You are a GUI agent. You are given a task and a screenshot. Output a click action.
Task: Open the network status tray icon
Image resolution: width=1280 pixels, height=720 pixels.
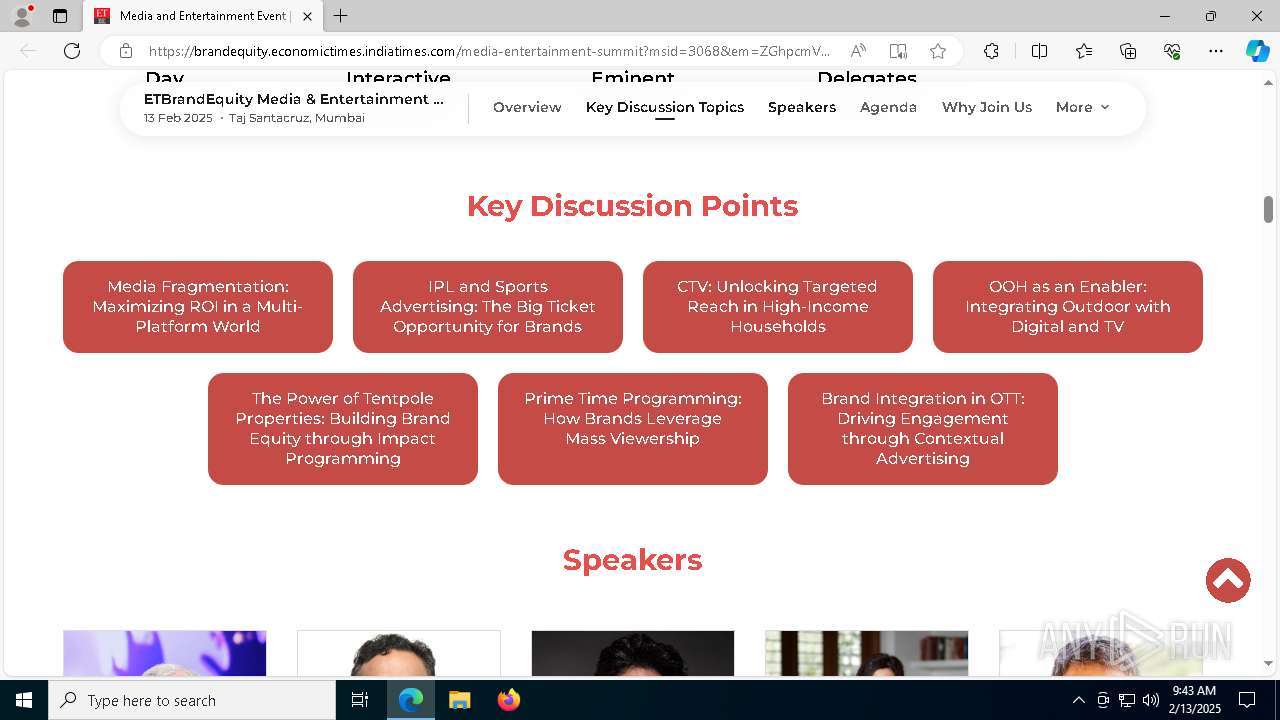tap(1127, 700)
